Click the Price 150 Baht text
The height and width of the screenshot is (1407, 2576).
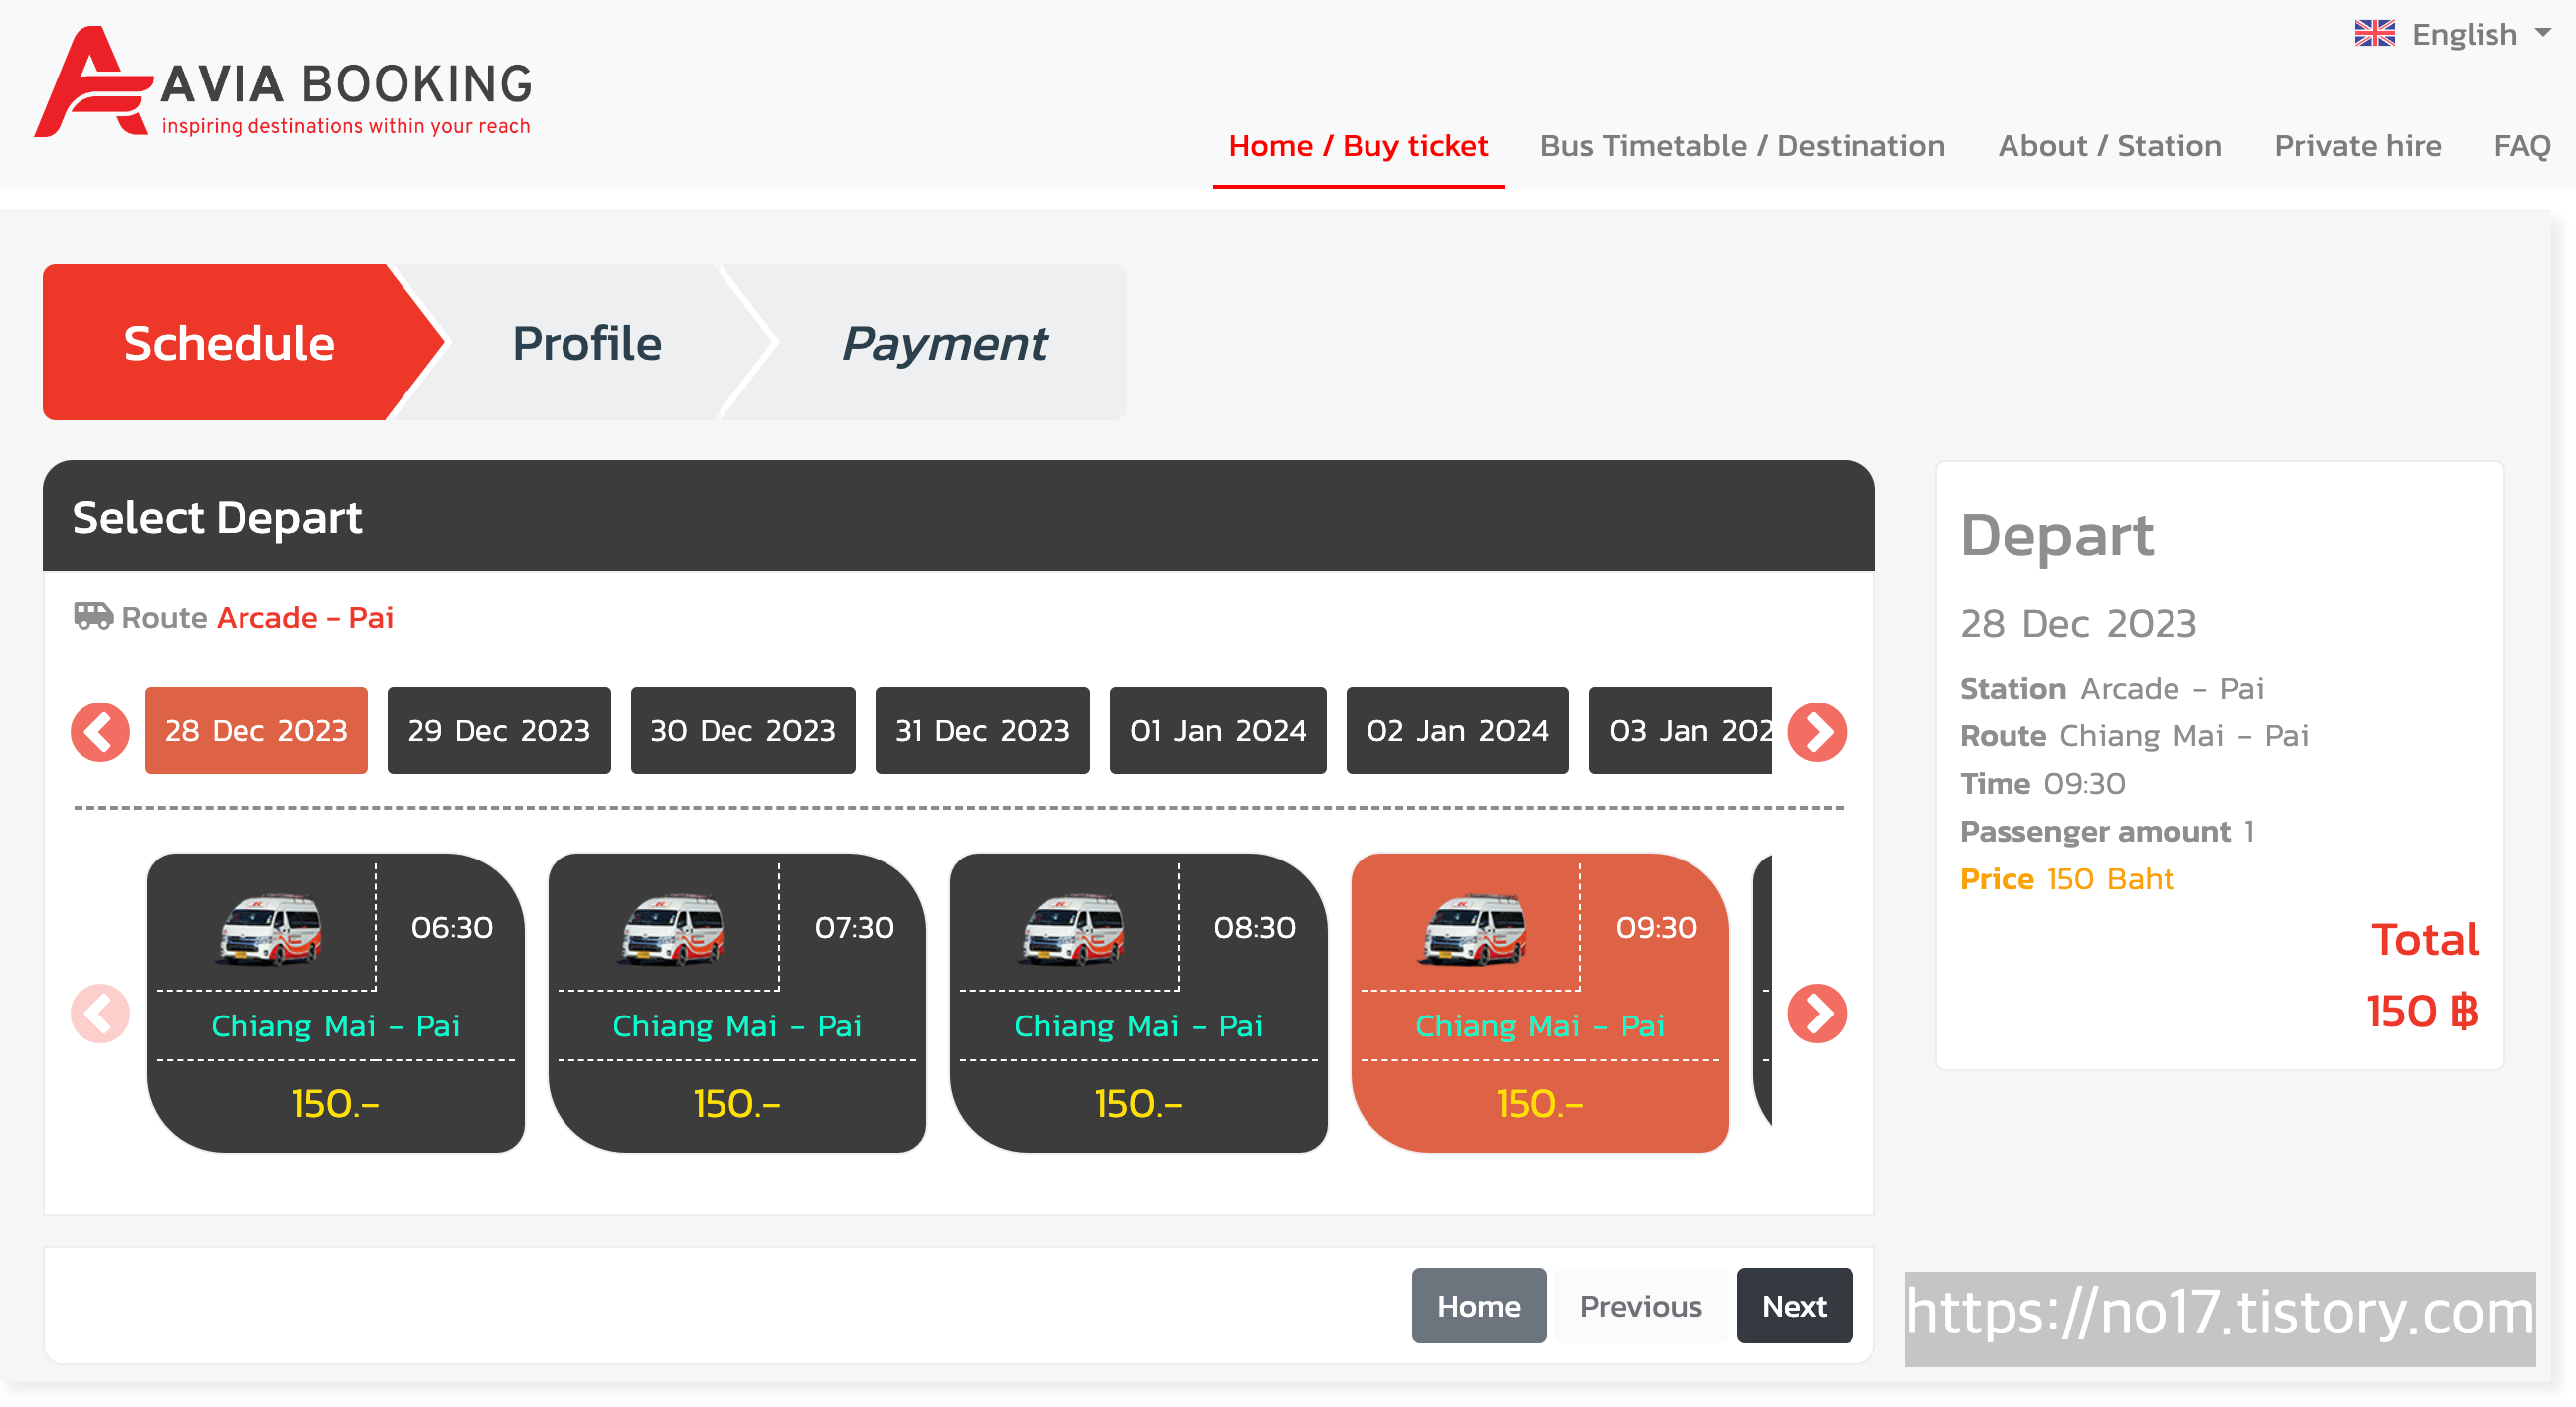2066,878
